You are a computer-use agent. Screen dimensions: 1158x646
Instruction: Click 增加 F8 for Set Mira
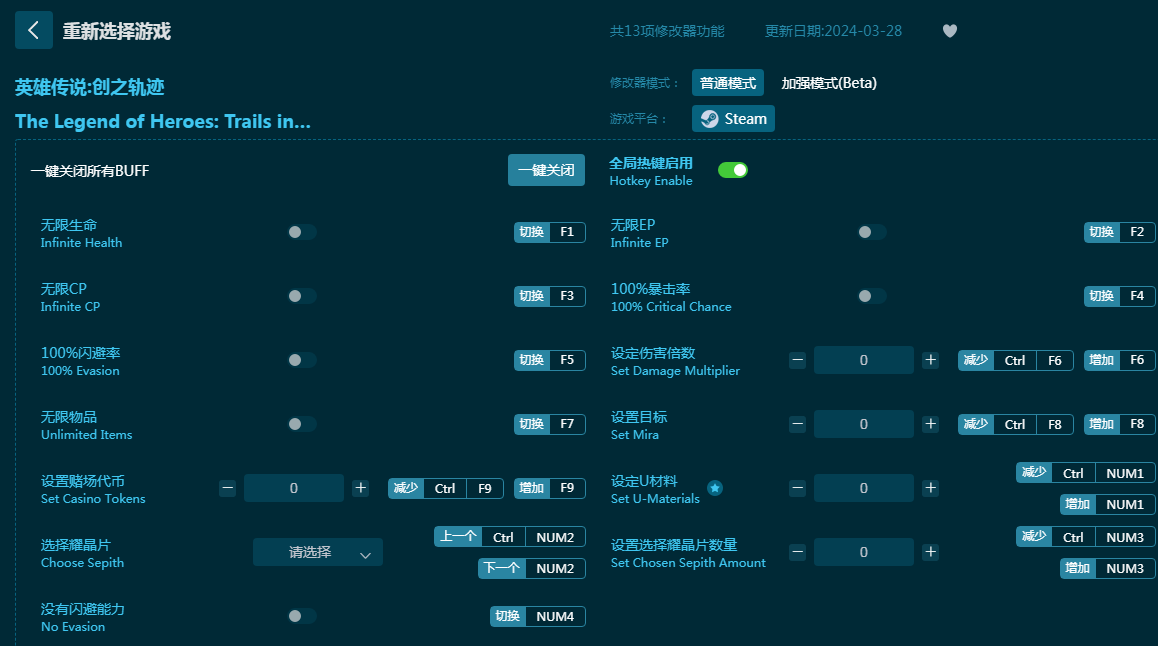[1120, 425]
